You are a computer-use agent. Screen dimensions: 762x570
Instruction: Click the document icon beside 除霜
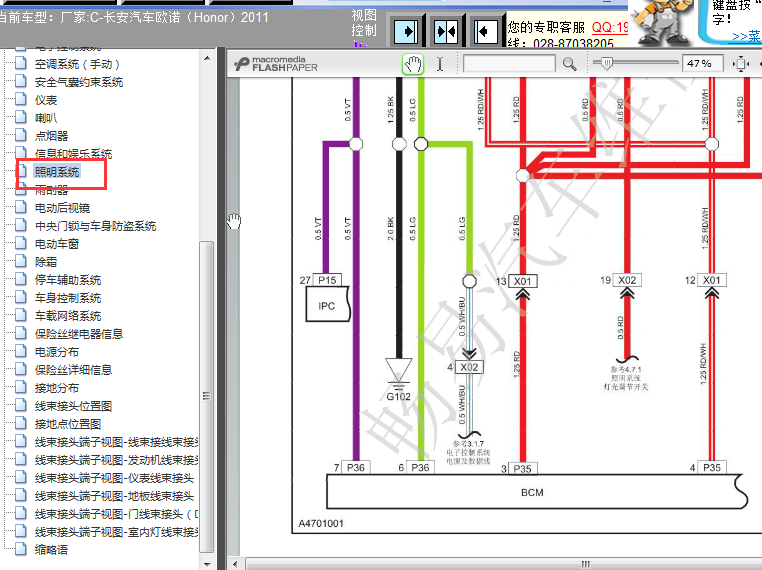20,261
